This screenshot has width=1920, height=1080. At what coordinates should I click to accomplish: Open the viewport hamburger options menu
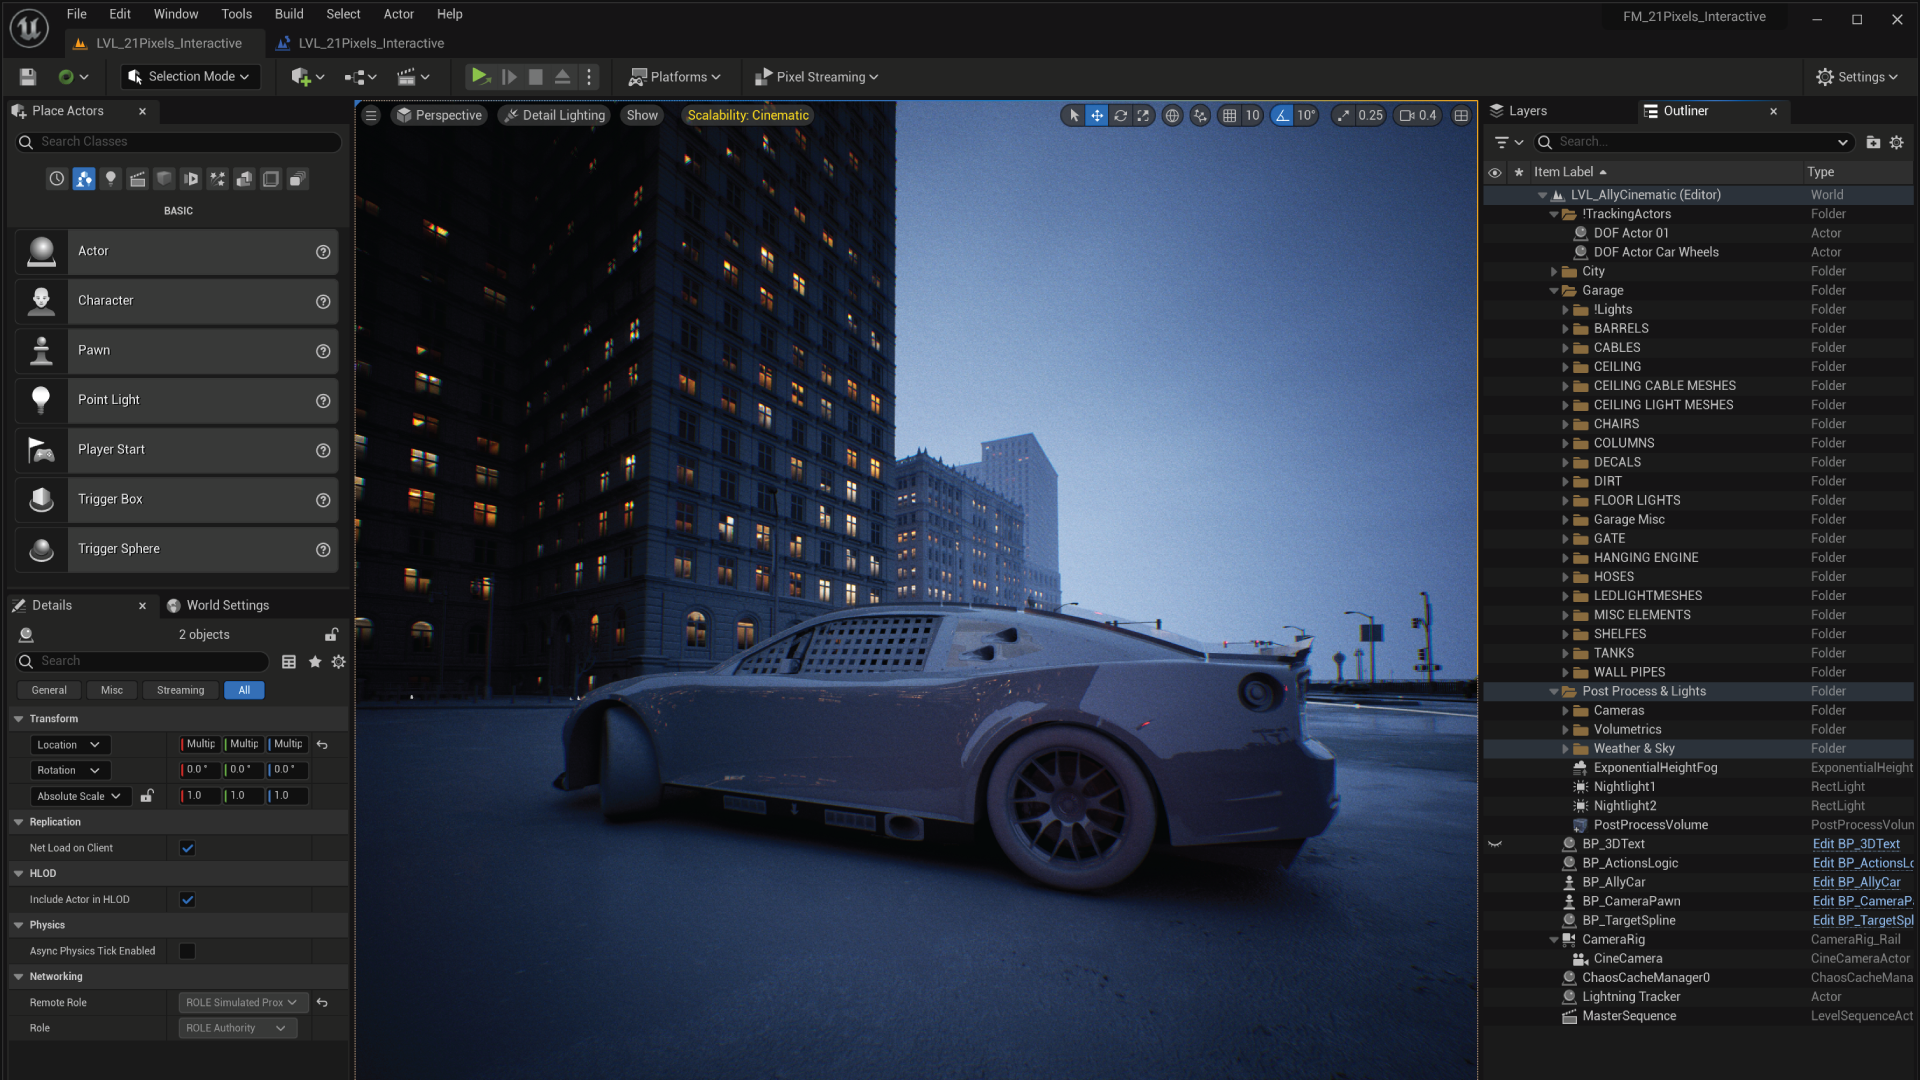point(371,116)
